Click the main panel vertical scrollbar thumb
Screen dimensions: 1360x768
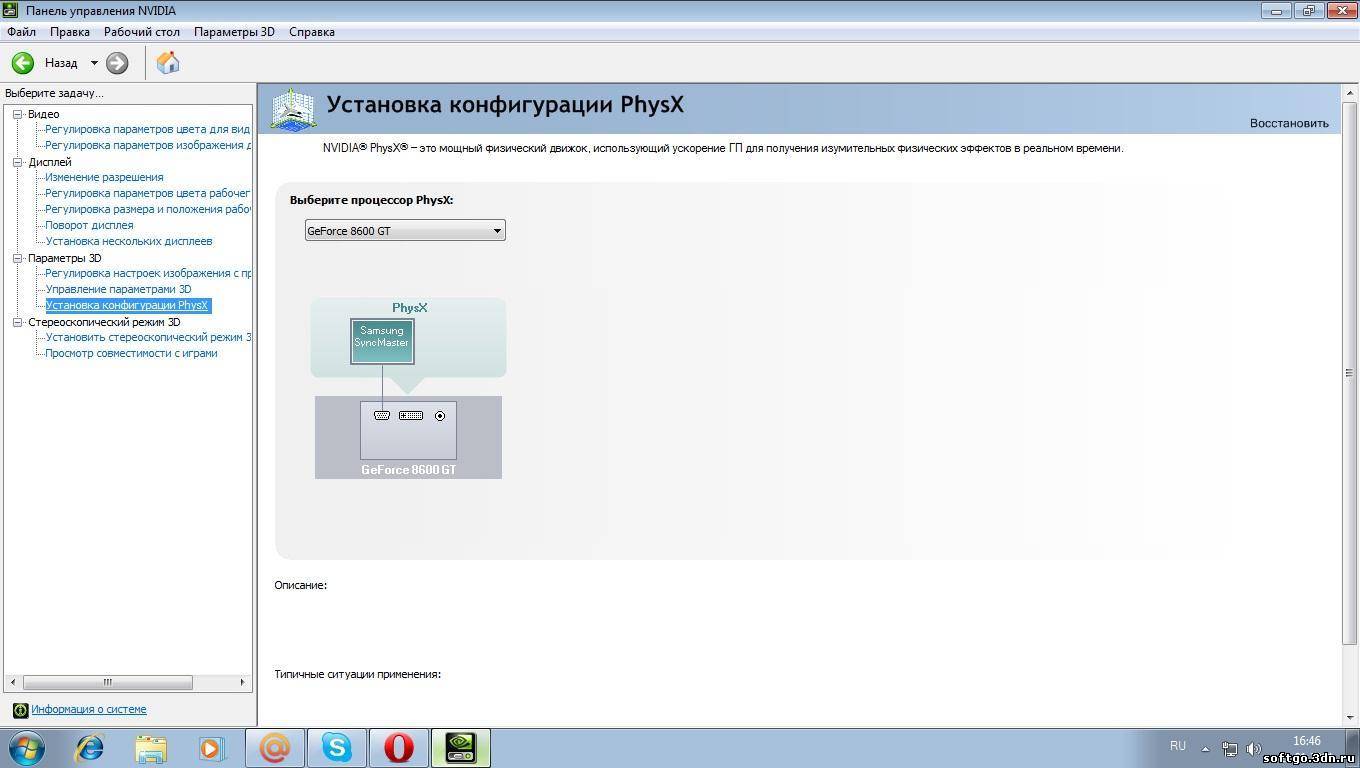coord(1348,373)
